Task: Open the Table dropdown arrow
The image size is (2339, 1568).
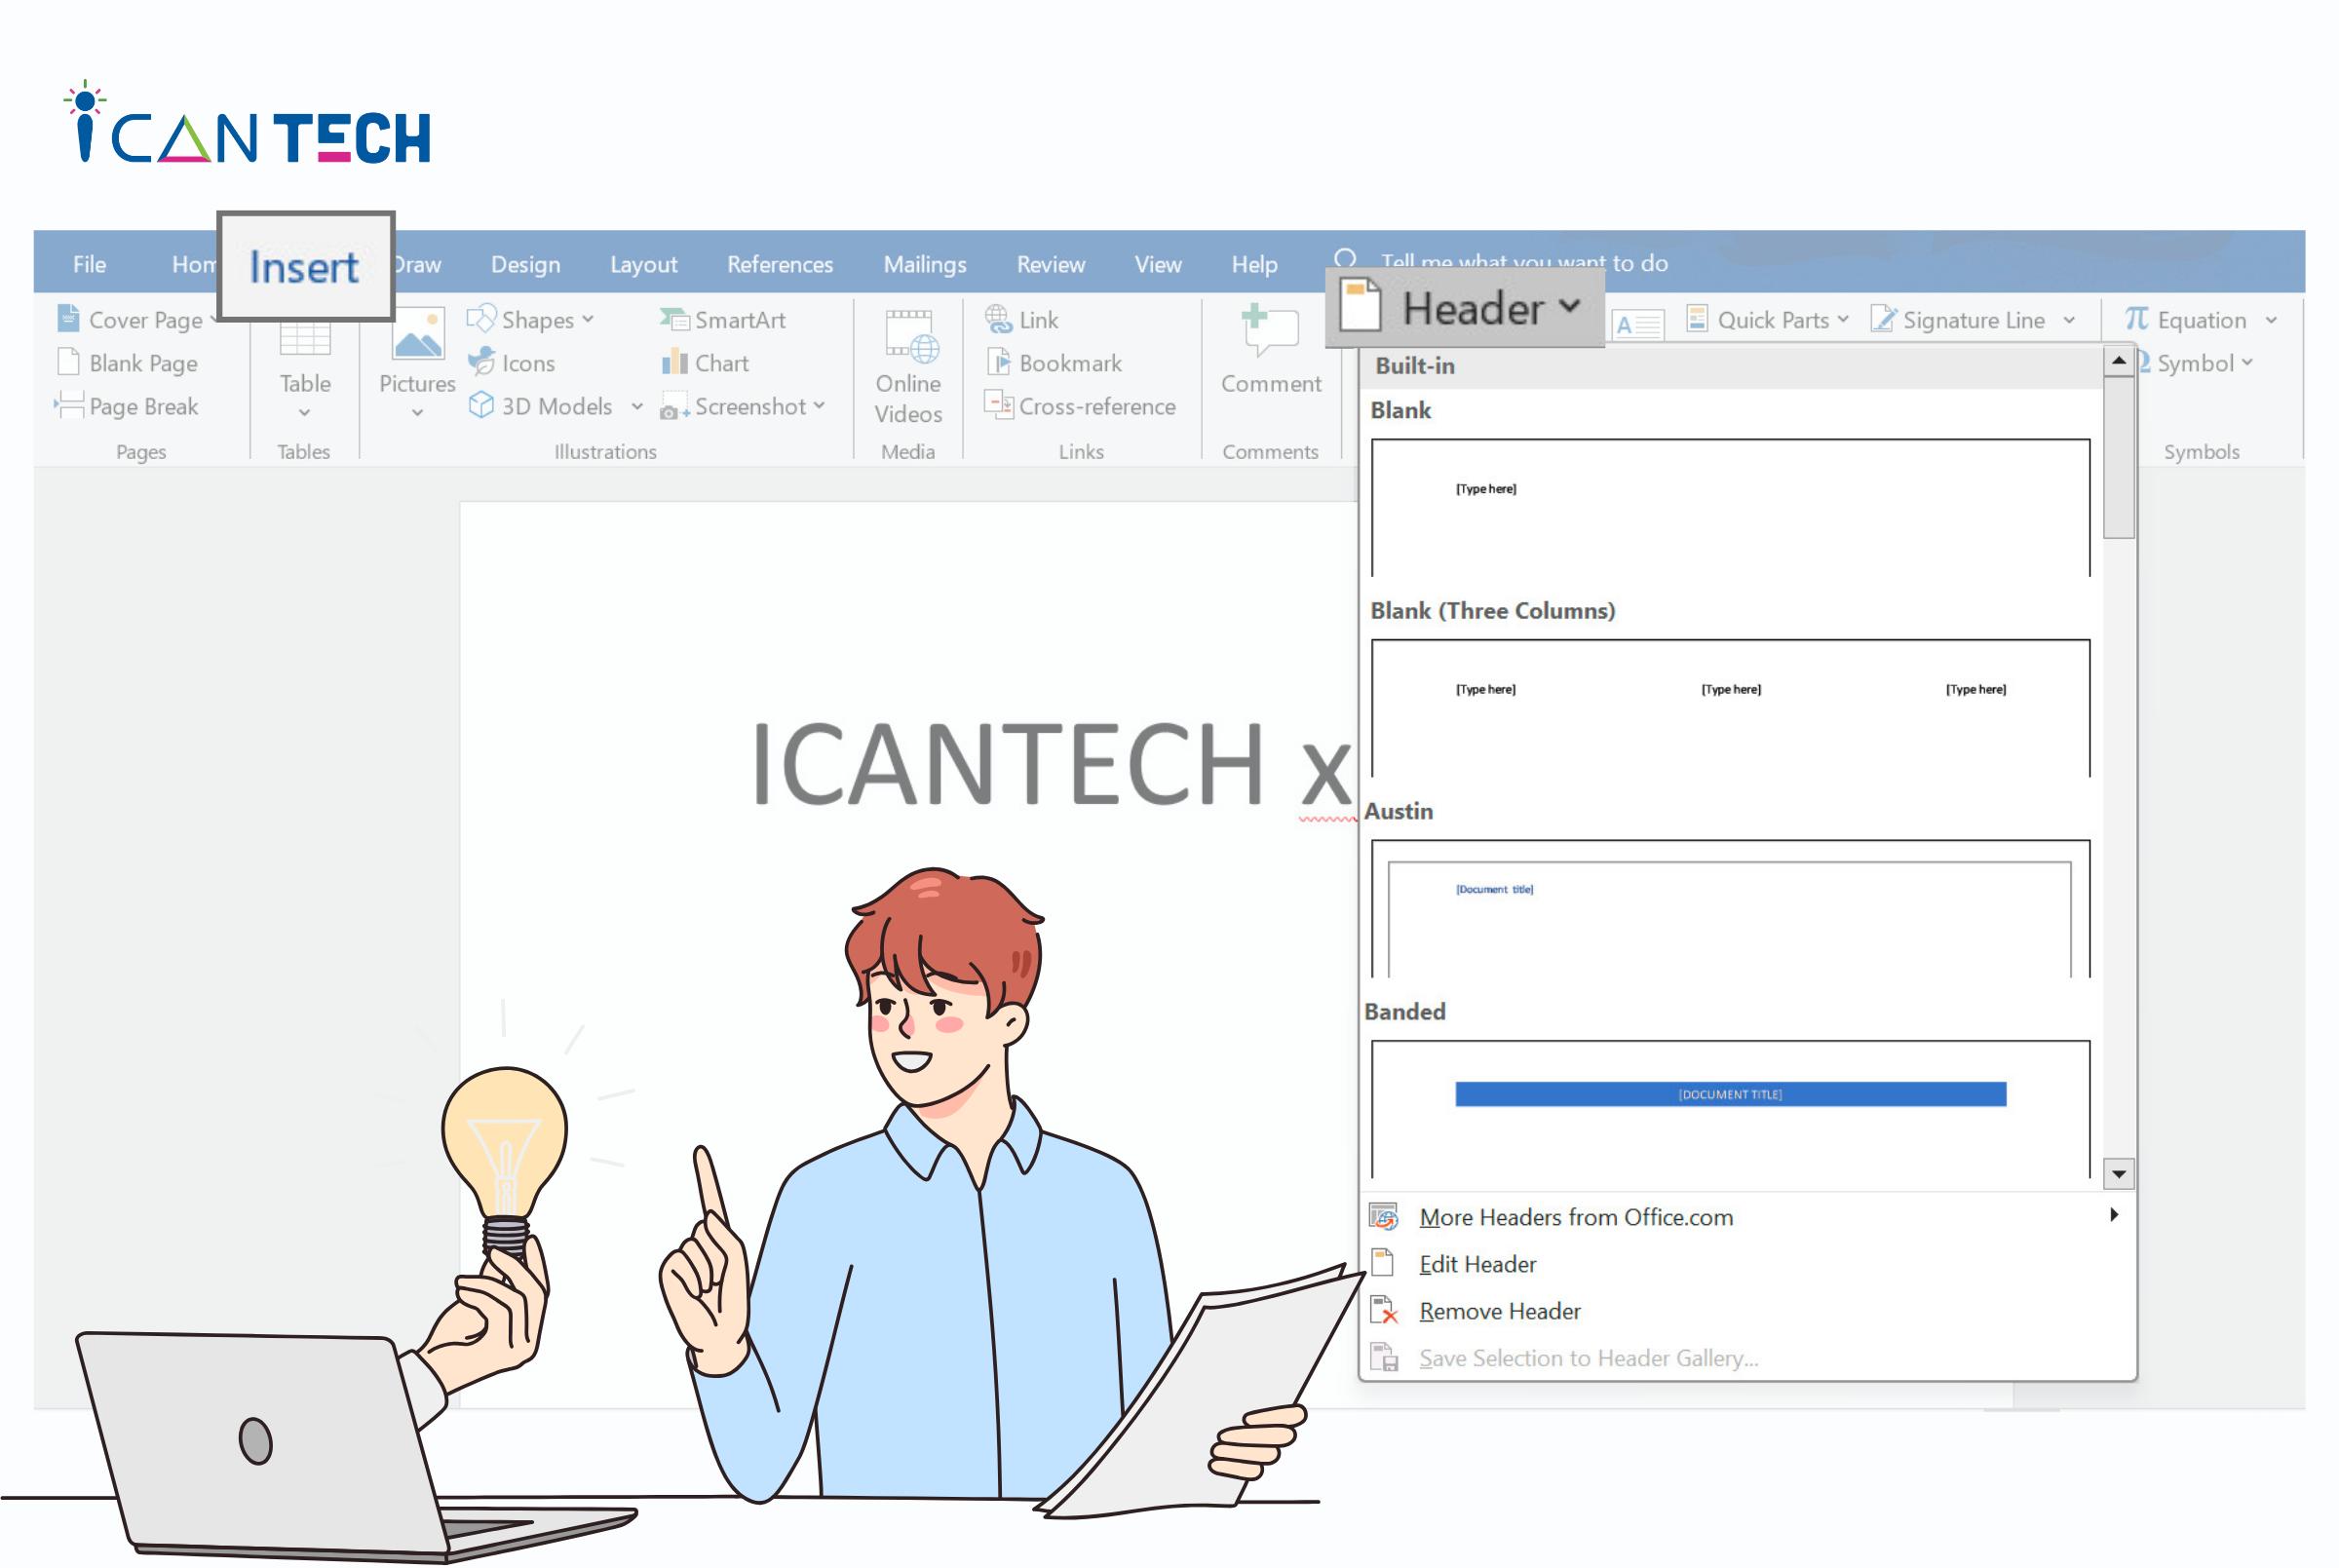Action: 304,413
